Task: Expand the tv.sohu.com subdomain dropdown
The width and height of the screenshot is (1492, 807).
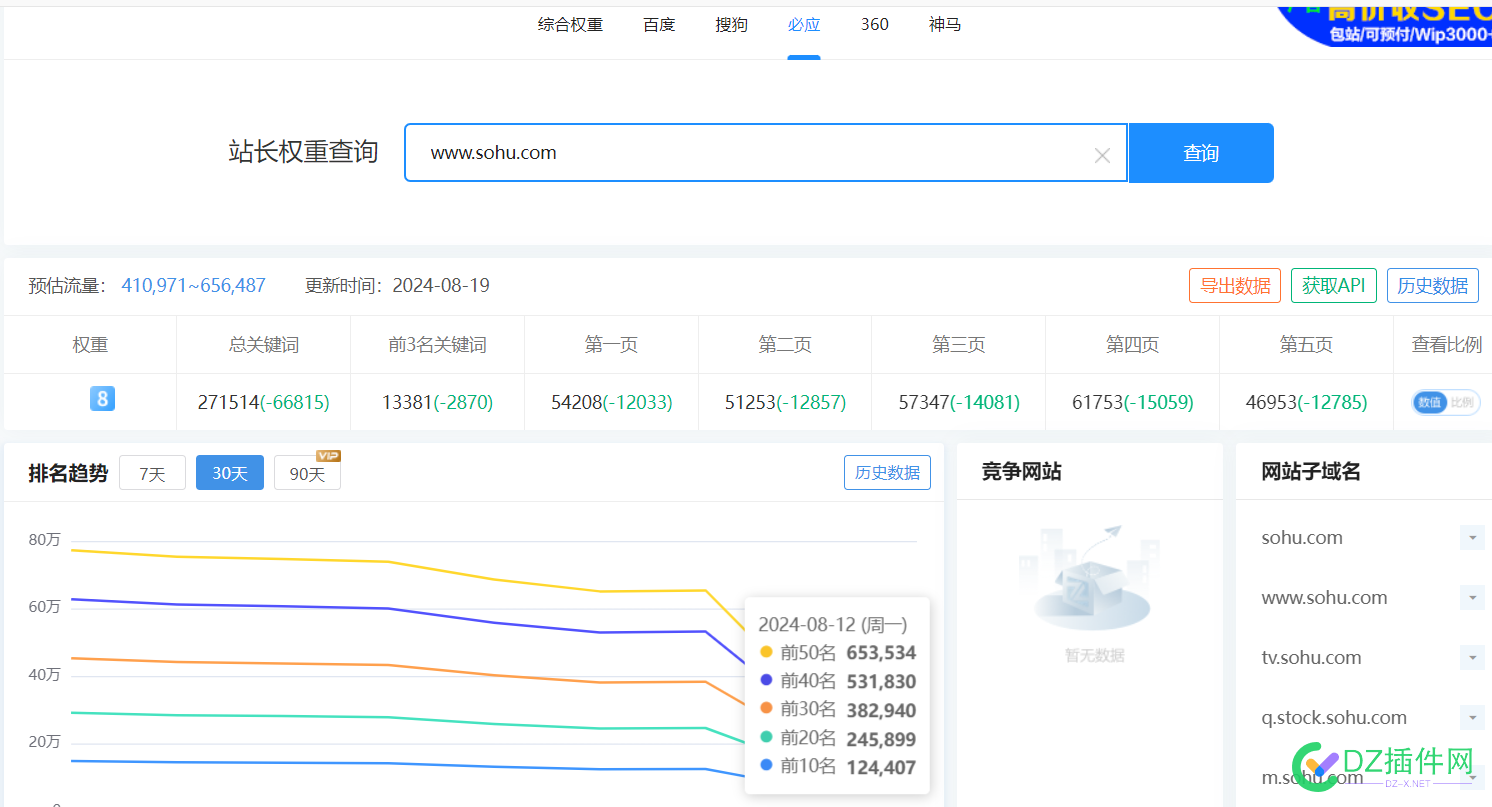Action: tap(1472, 658)
